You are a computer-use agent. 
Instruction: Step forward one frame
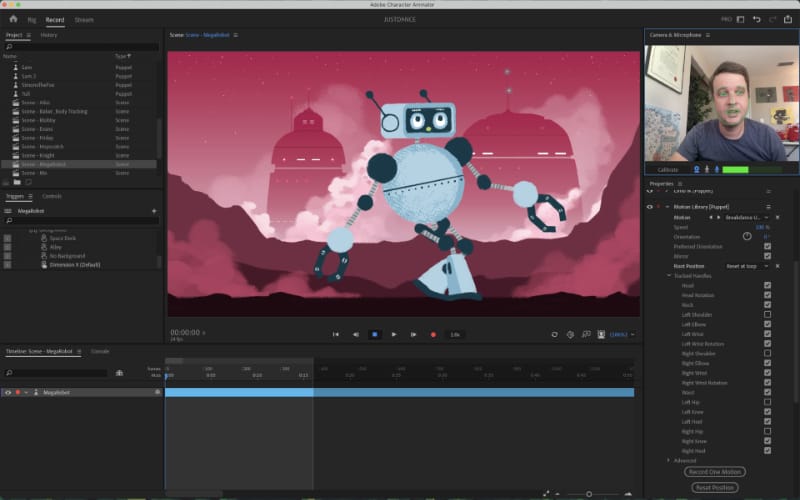[x=413, y=335]
